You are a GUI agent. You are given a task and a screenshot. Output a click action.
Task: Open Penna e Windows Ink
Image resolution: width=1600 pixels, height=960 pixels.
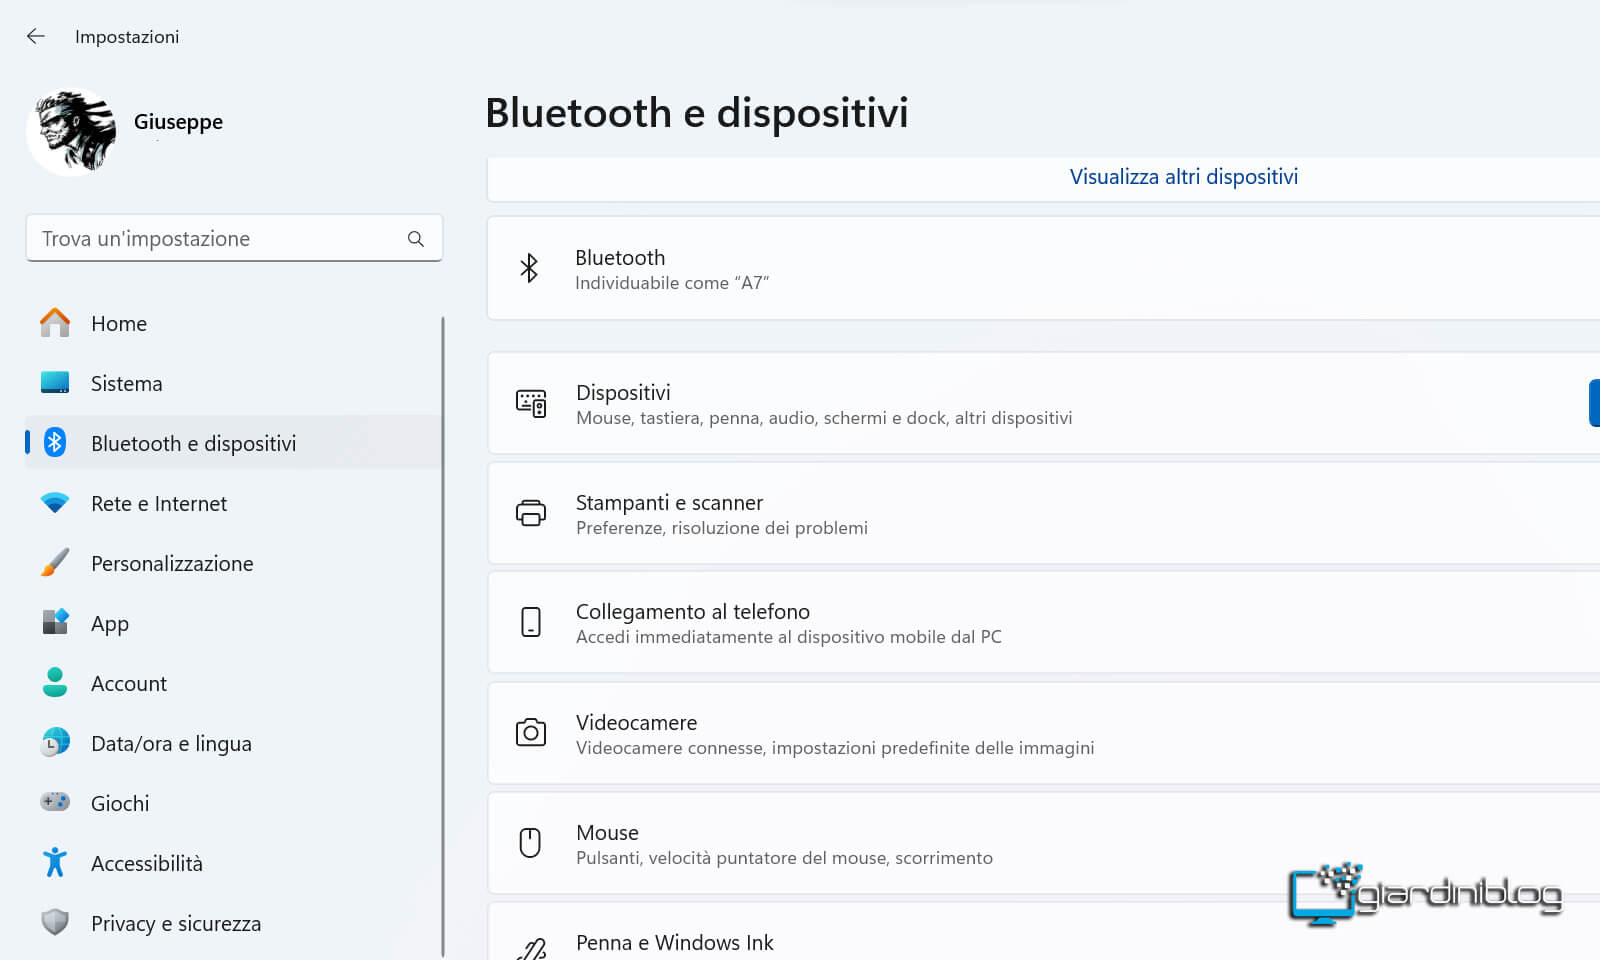1043,932
